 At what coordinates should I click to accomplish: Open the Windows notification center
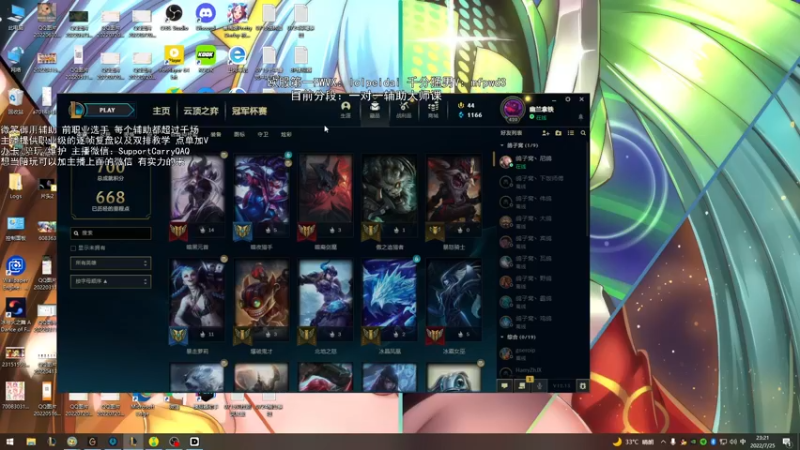(787, 441)
